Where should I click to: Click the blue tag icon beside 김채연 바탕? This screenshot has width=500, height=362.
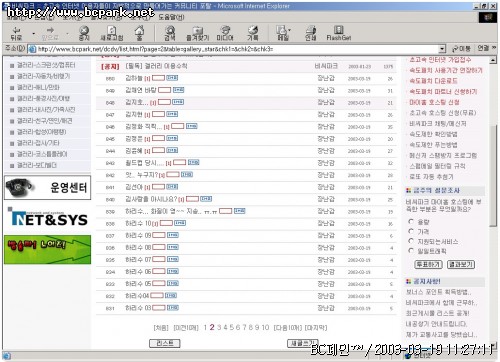[x=178, y=90]
